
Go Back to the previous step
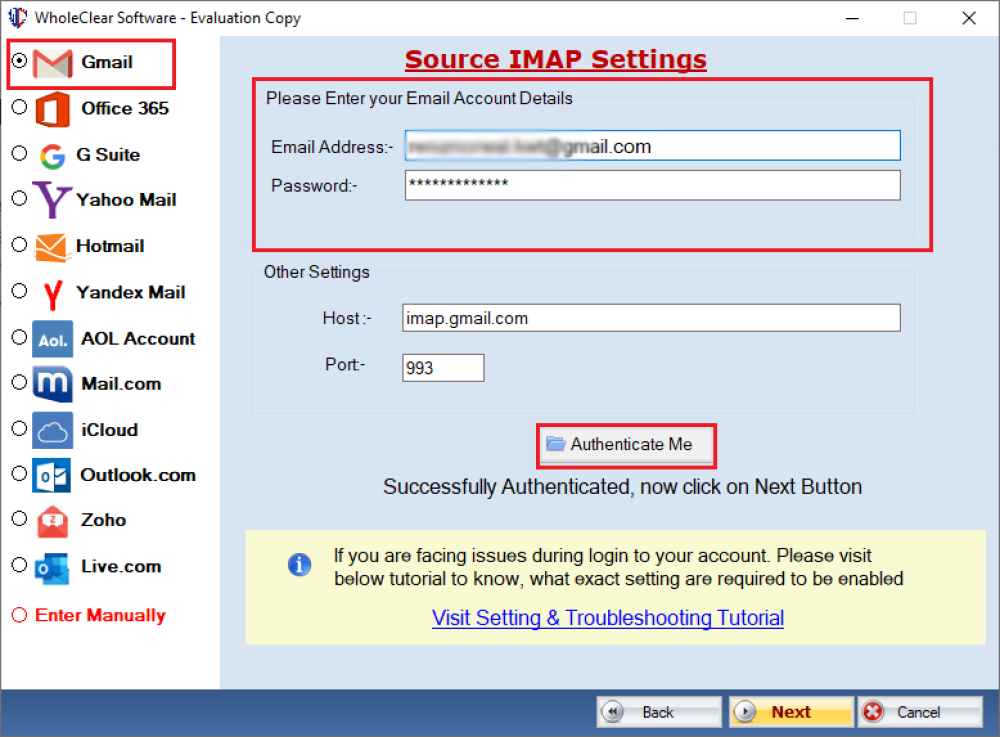658,712
